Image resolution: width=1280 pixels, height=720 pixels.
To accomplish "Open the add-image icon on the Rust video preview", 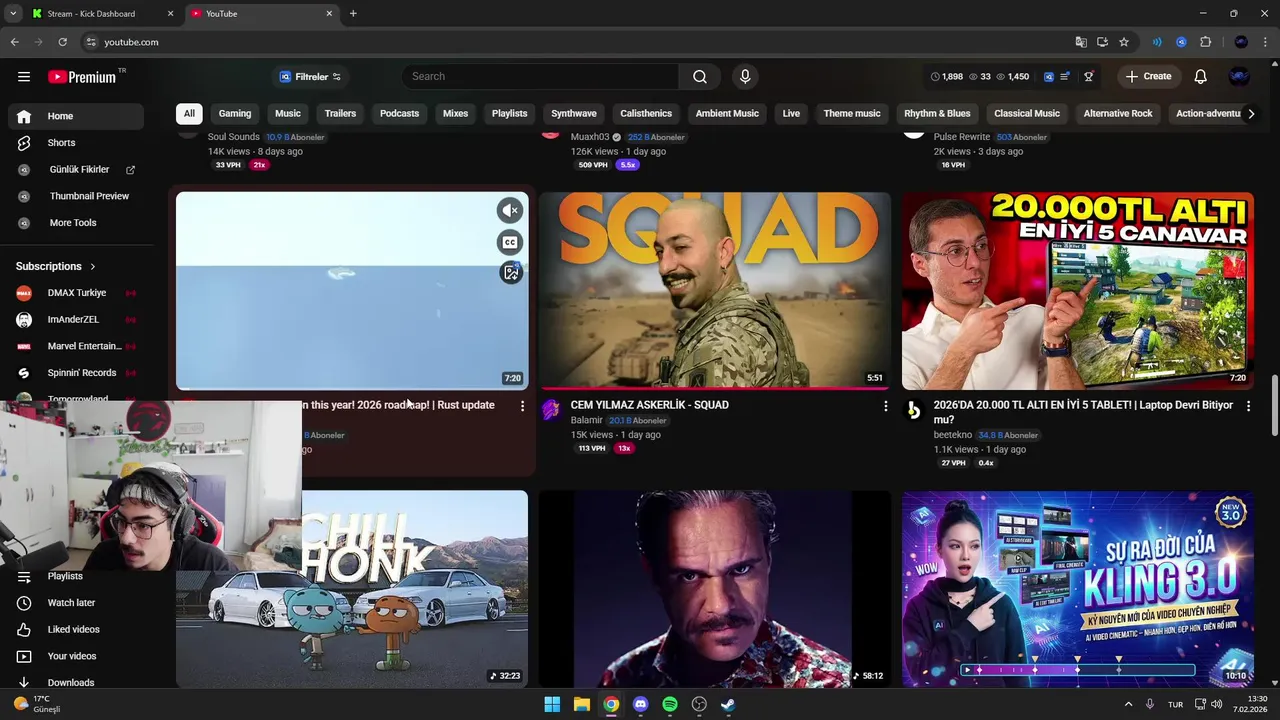I will tap(511, 272).
